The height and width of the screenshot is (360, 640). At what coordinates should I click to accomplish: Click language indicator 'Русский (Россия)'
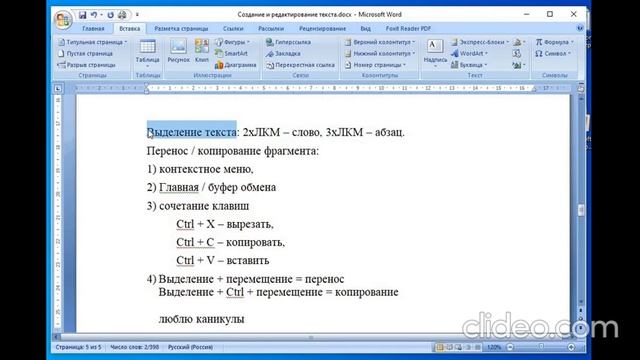pos(190,347)
